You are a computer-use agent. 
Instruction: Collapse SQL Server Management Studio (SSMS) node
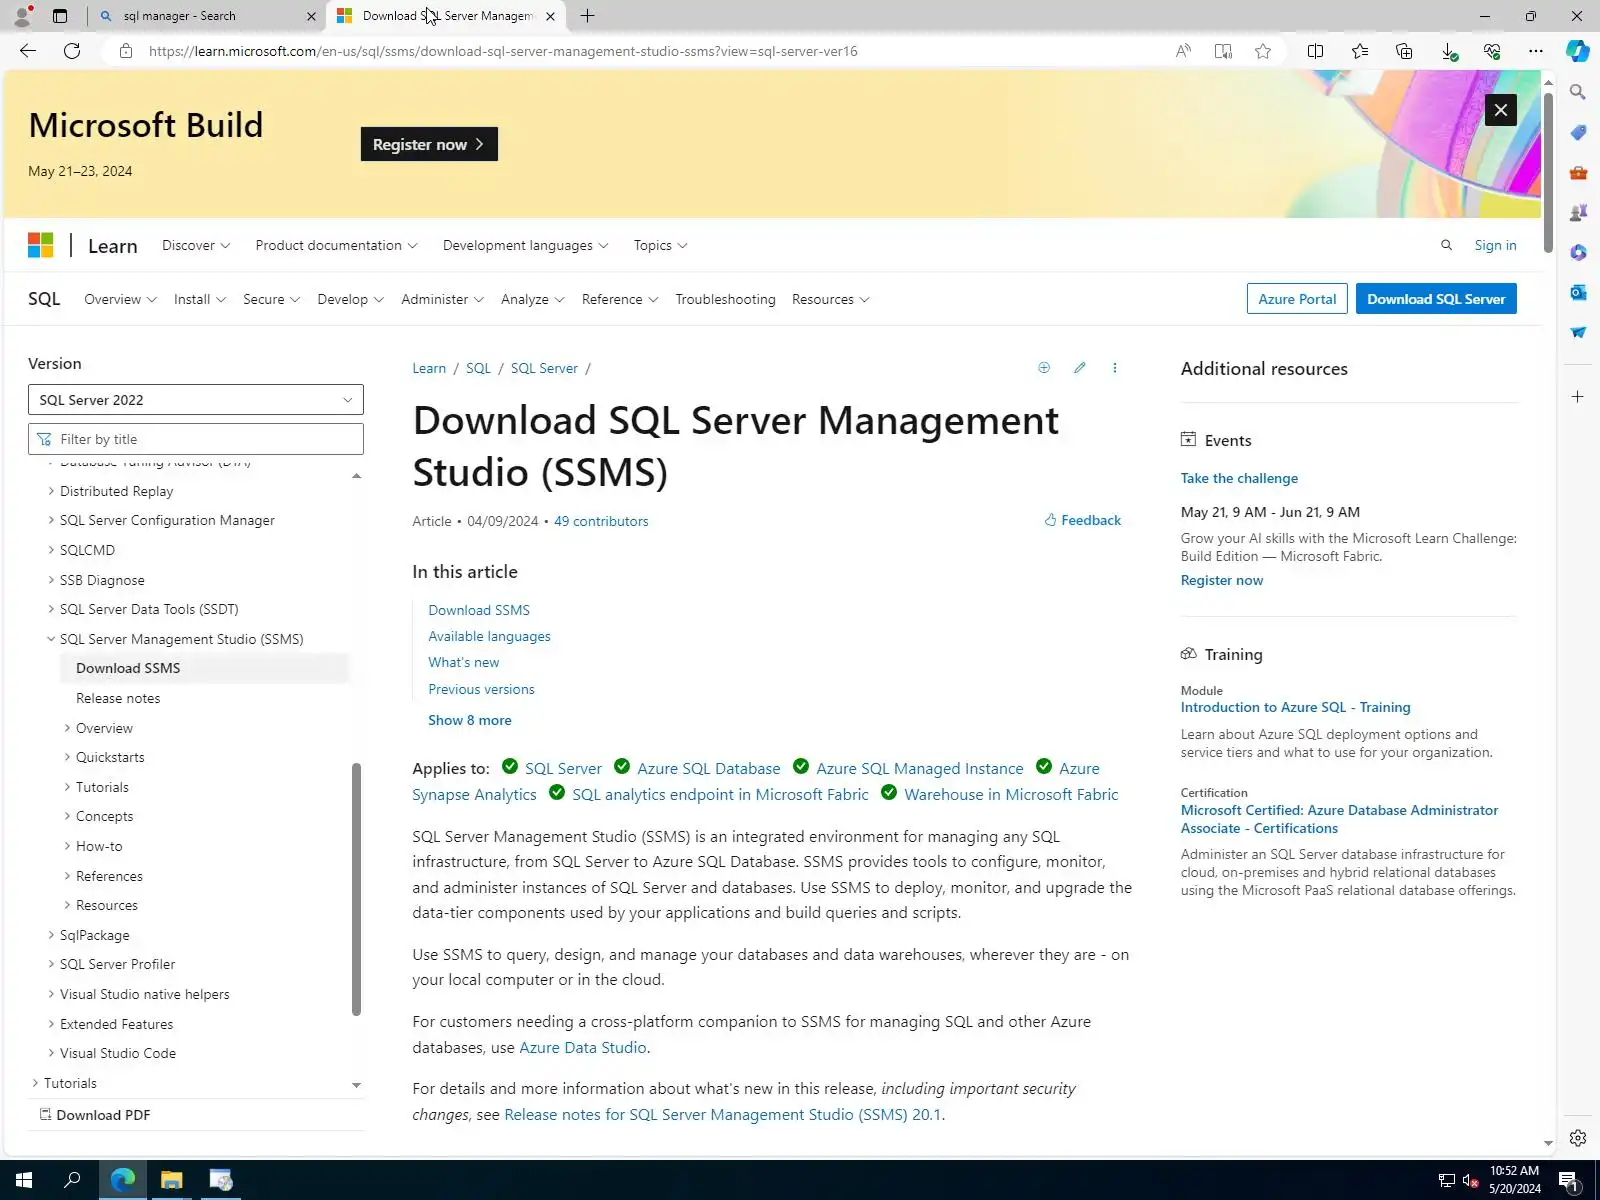pyautogui.click(x=51, y=639)
